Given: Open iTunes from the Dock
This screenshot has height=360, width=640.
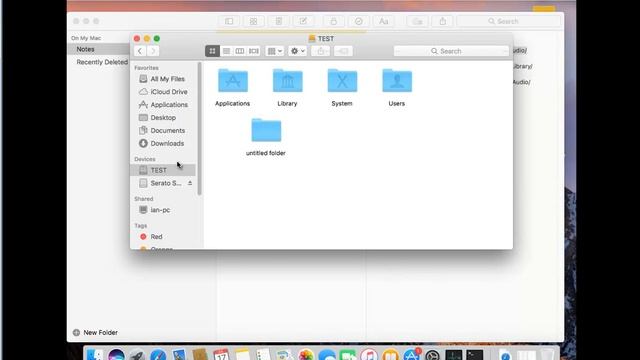Looking at the screenshot, I should (369, 355).
